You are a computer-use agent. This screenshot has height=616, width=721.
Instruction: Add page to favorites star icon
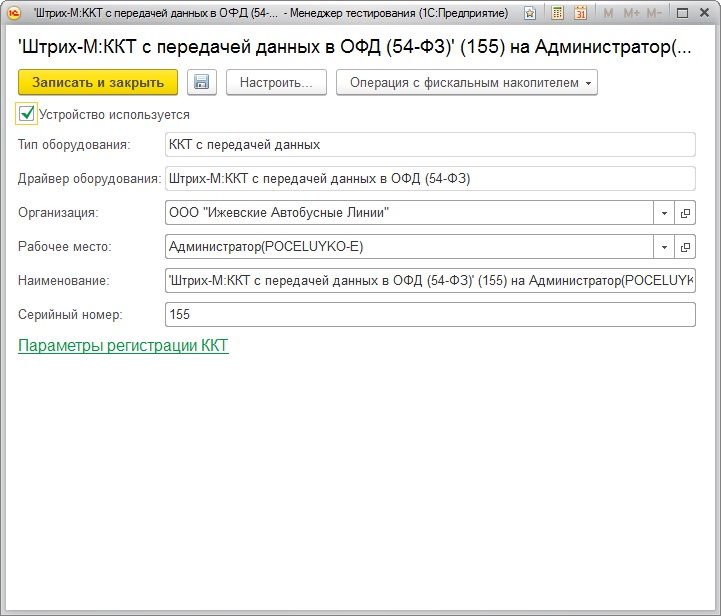tap(530, 14)
